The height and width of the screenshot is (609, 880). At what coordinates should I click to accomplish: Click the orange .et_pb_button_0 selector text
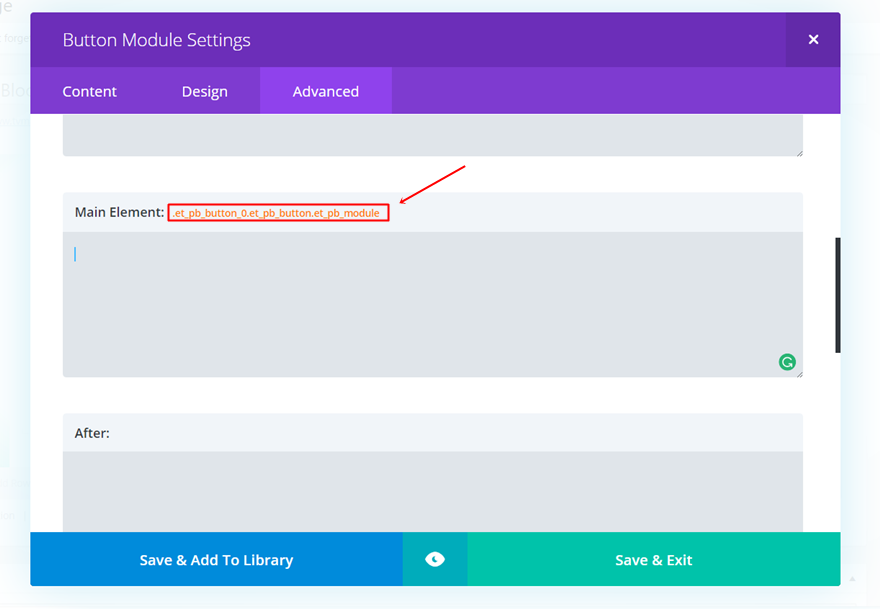pyautogui.click(x=277, y=213)
